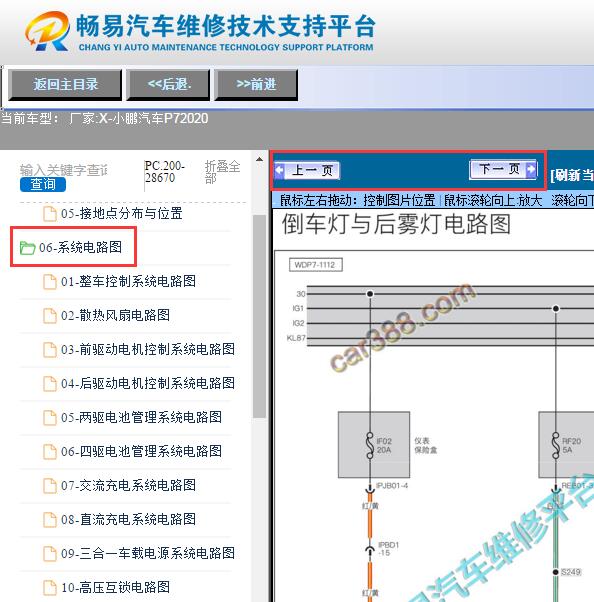Click the diagram code WDP7-1112
This screenshot has height=602, width=594.
(315, 265)
